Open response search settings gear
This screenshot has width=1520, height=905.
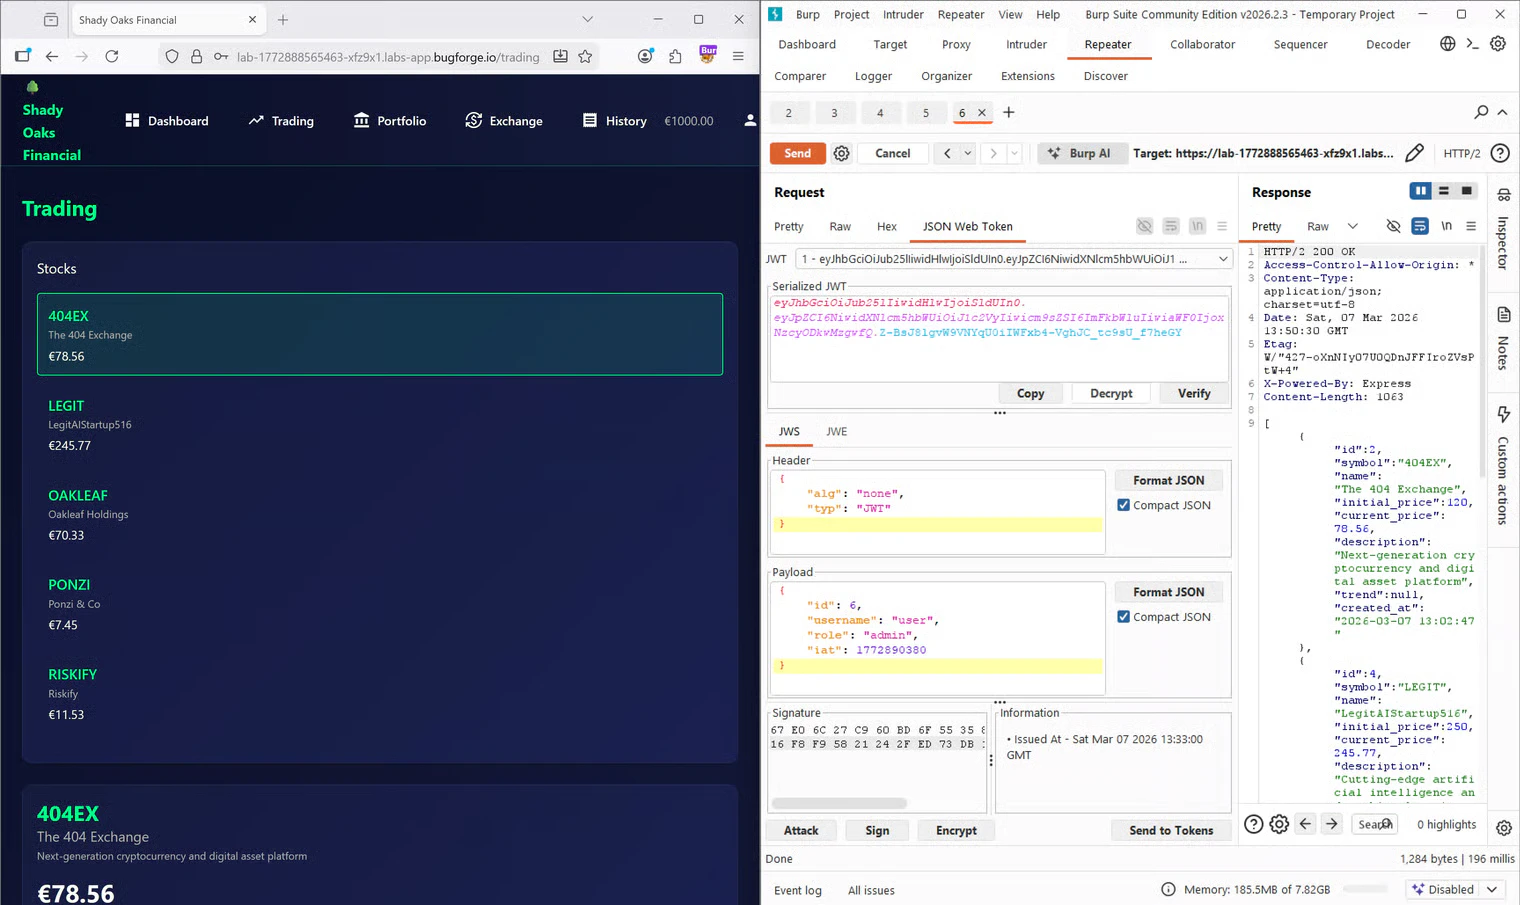(1279, 824)
